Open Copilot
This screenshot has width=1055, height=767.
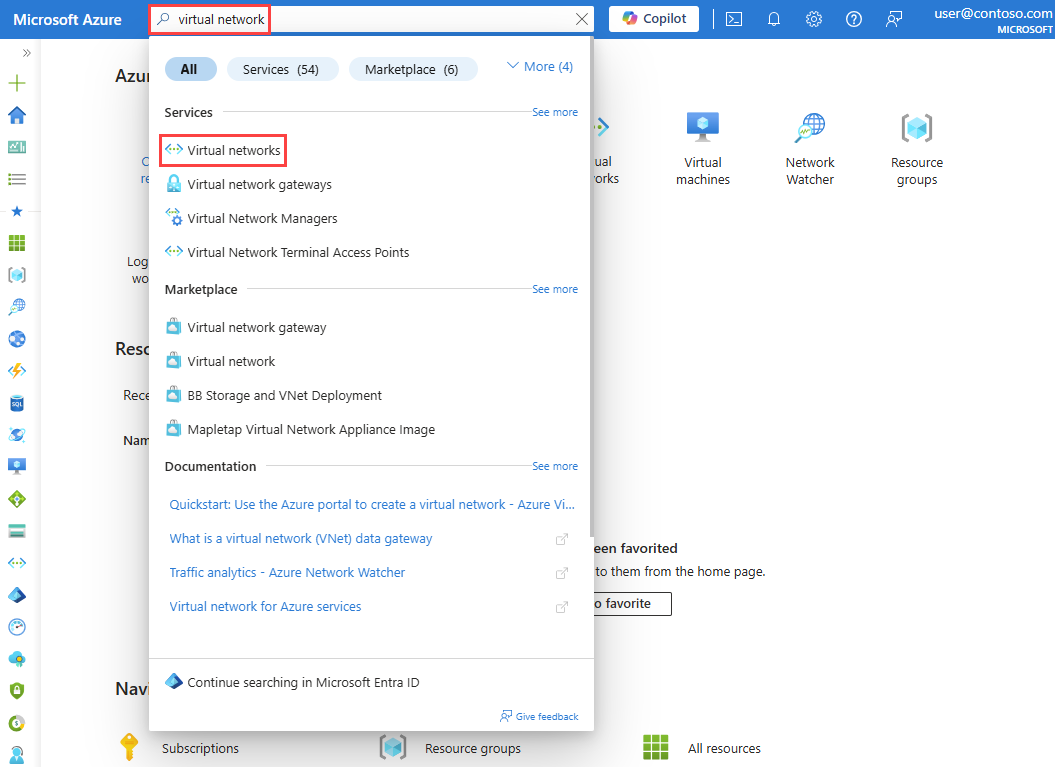click(653, 18)
